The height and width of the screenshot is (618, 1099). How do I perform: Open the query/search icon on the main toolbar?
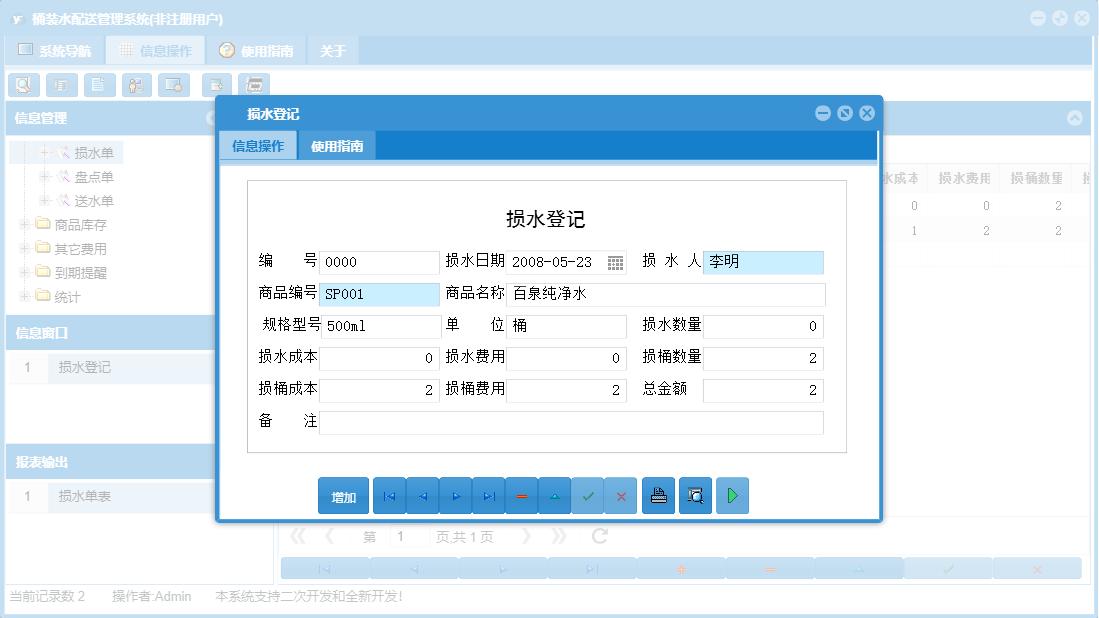[x=24, y=85]
